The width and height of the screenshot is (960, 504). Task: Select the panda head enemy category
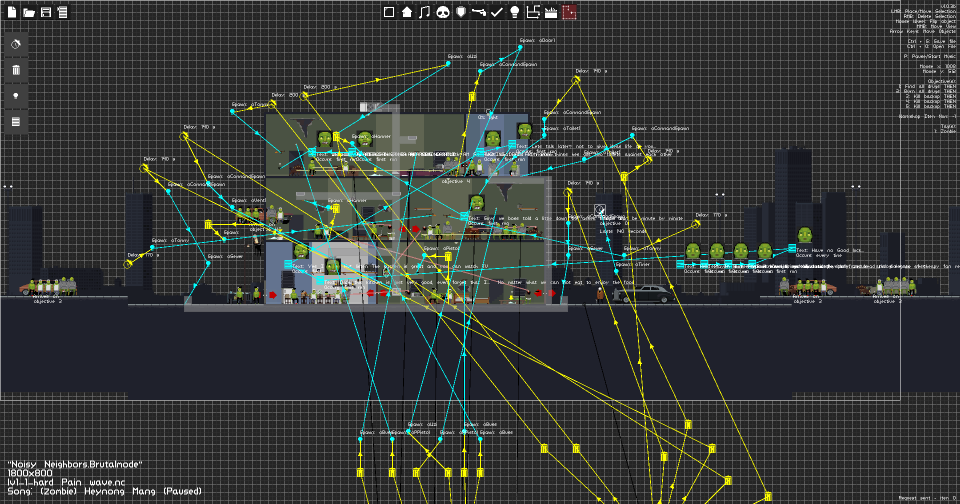pos(443,12)
